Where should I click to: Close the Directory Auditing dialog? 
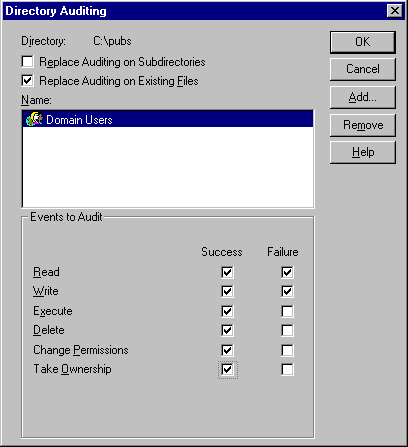click(x=395, y=11)
